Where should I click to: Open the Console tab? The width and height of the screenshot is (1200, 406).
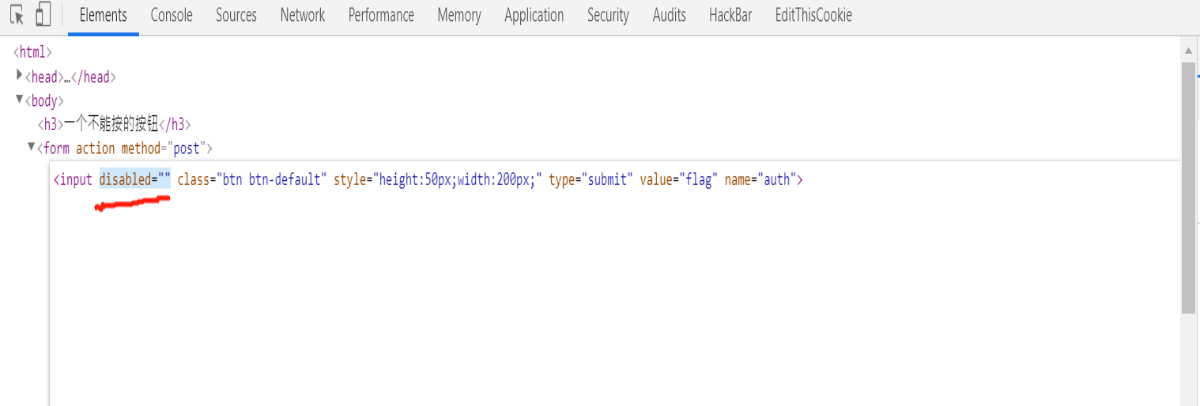[x=172, y=16]
